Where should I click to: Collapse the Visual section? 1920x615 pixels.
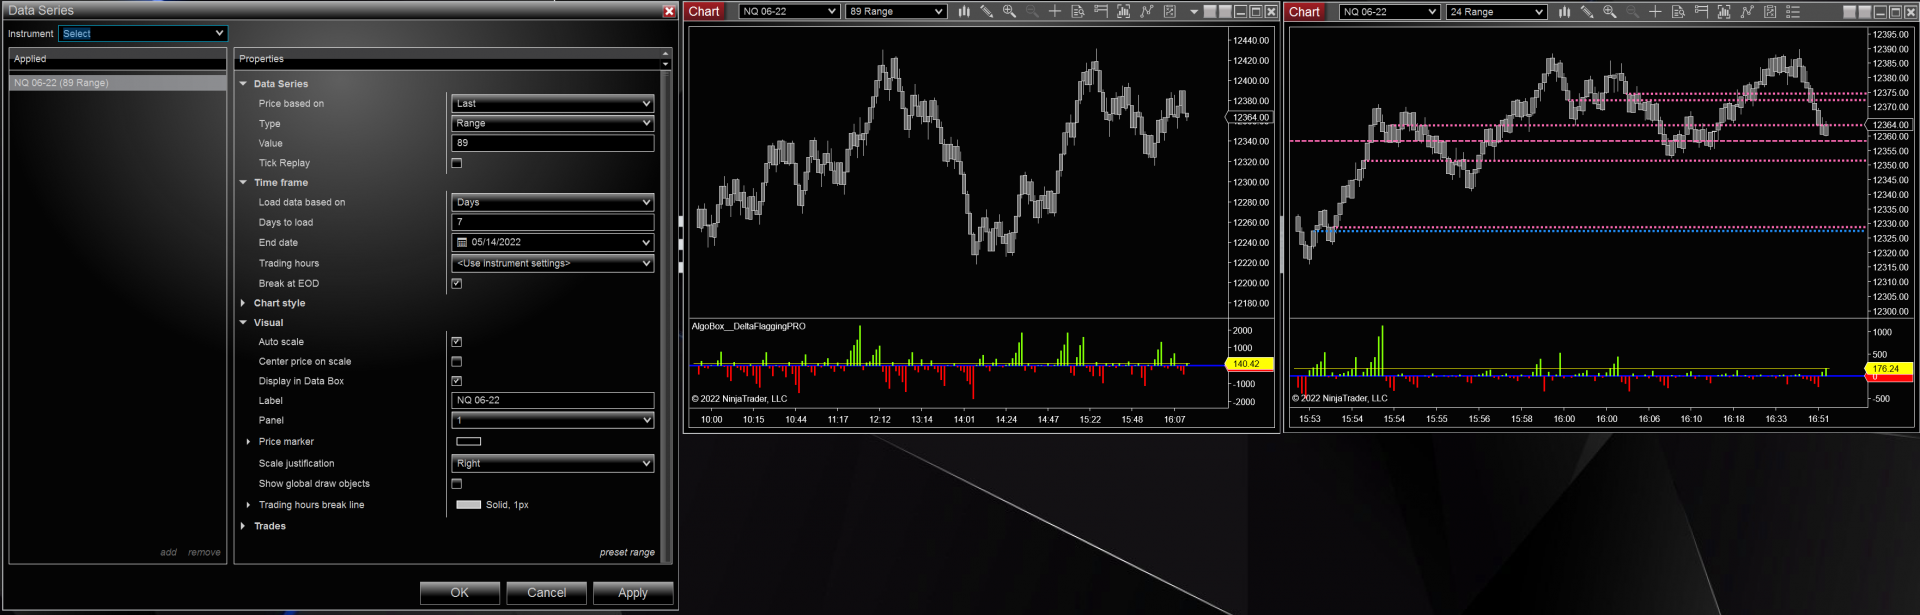(x=243, y=323)
